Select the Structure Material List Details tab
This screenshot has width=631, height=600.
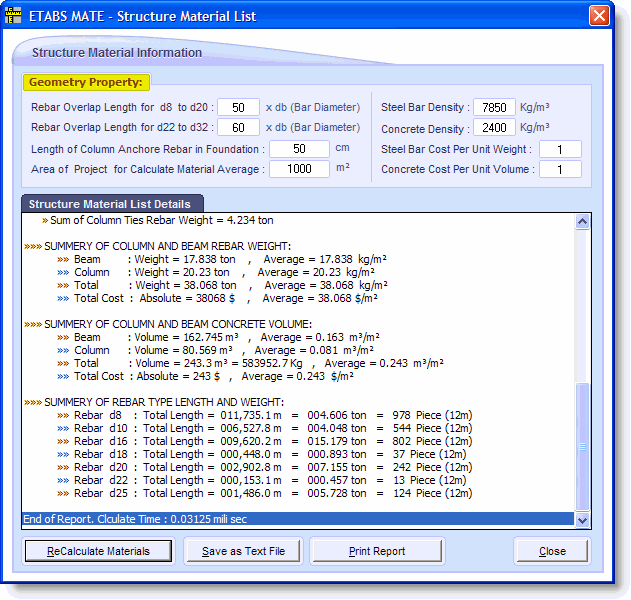pyautogui.click(x=110, y=204)
